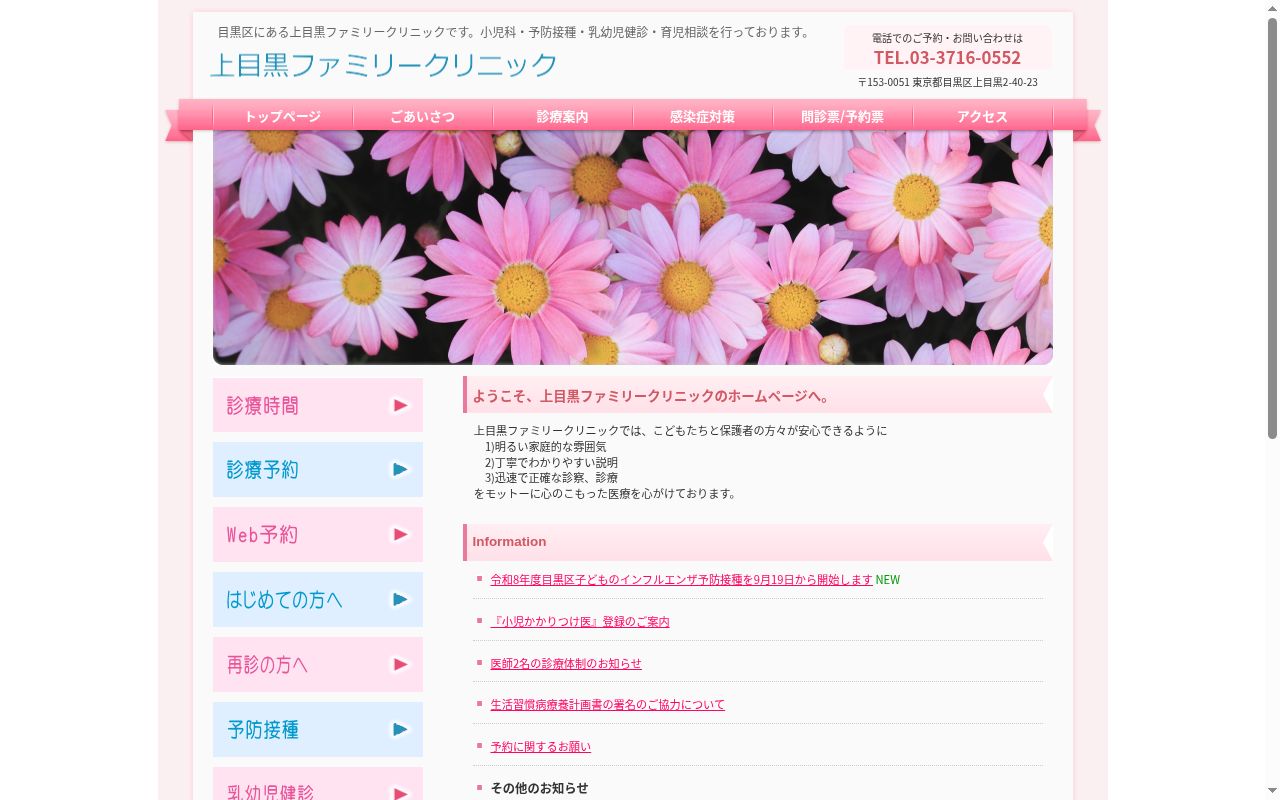Image resolution: width=1280 pixels, height=800 pixels.
Task: Click the arrow icon on 診療時間
Action: [400, 405]
